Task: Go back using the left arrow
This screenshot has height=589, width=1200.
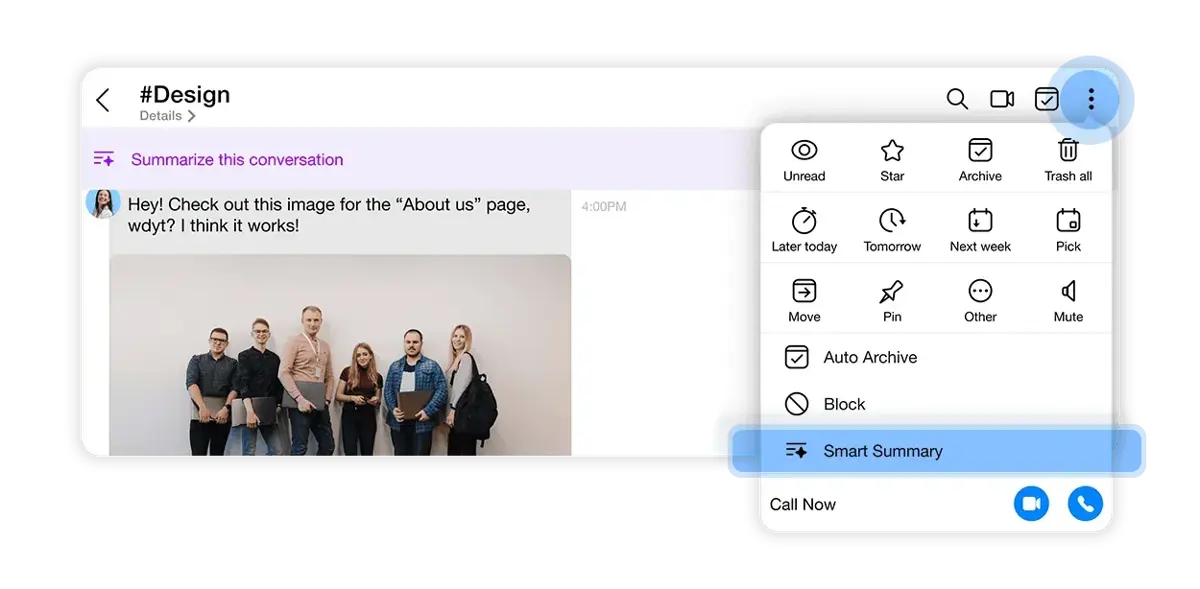Action: click(x=102, y=100)
